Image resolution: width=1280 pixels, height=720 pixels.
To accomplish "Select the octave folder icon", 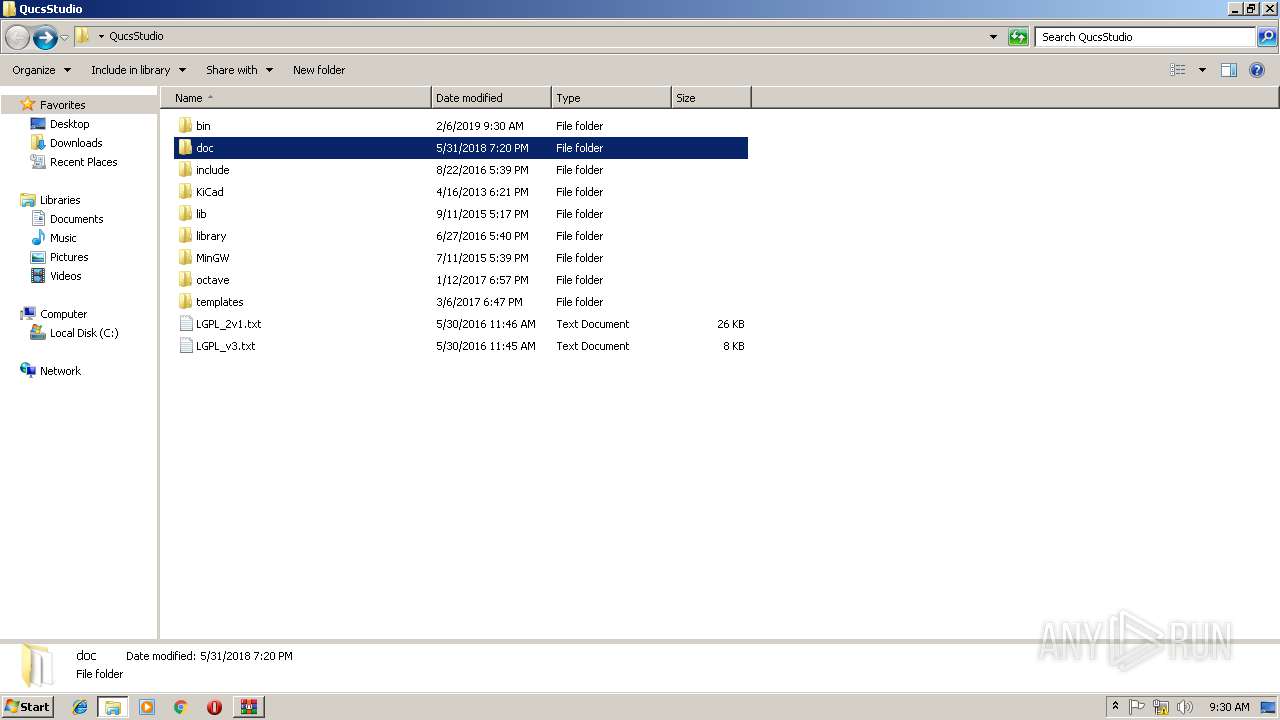I will click(185, 280).
